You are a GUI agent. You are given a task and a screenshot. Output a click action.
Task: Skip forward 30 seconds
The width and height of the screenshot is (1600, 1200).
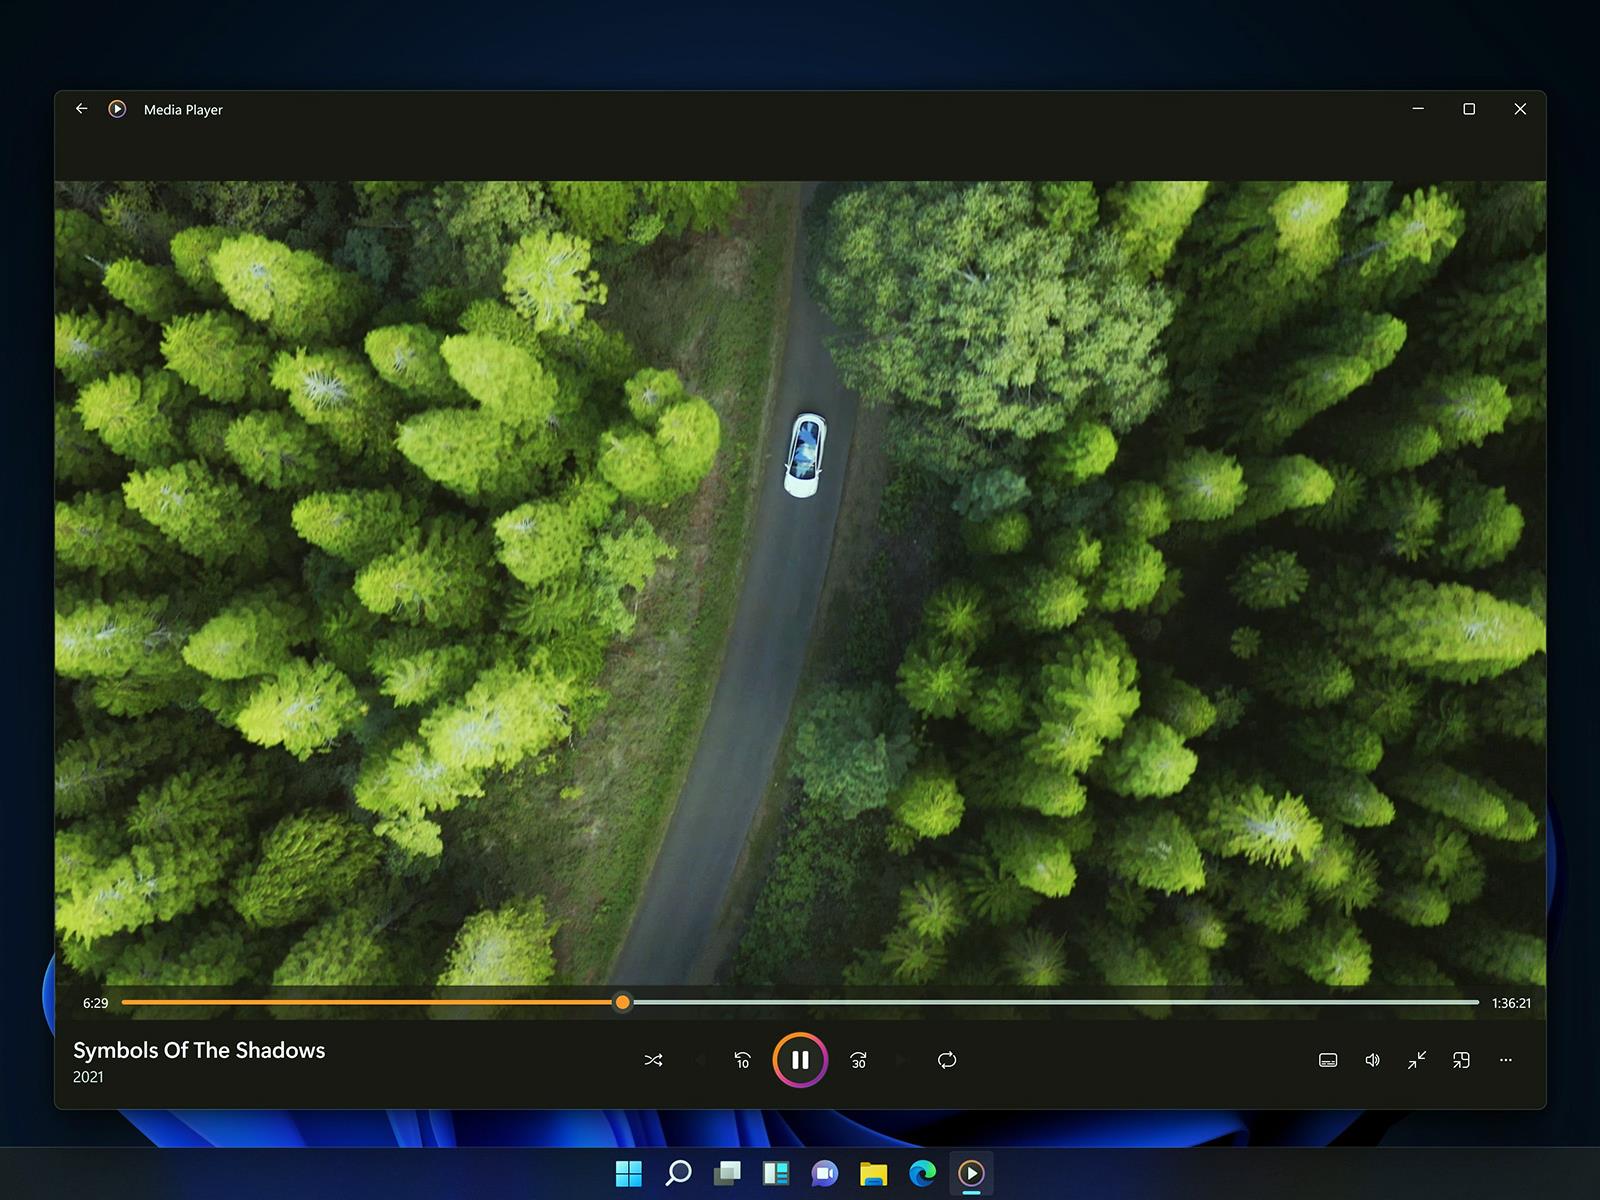[x=857, y=1060]
